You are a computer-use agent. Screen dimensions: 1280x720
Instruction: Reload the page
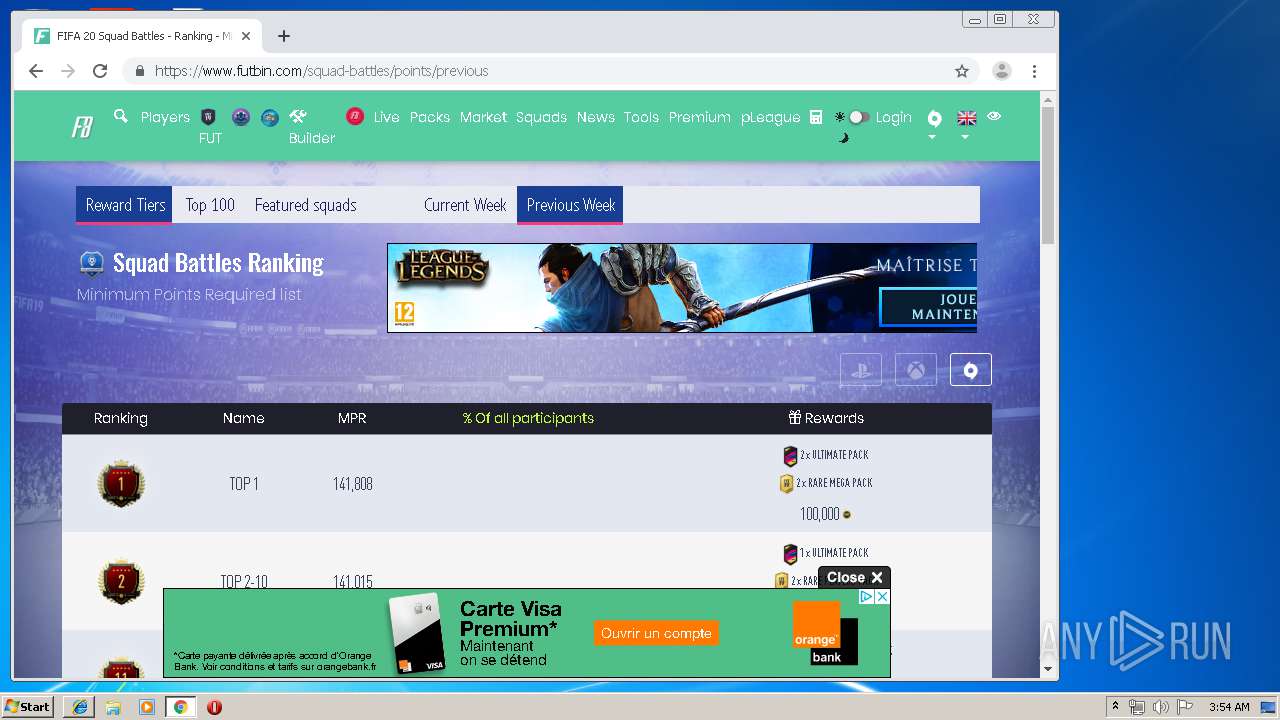(100, 71)
